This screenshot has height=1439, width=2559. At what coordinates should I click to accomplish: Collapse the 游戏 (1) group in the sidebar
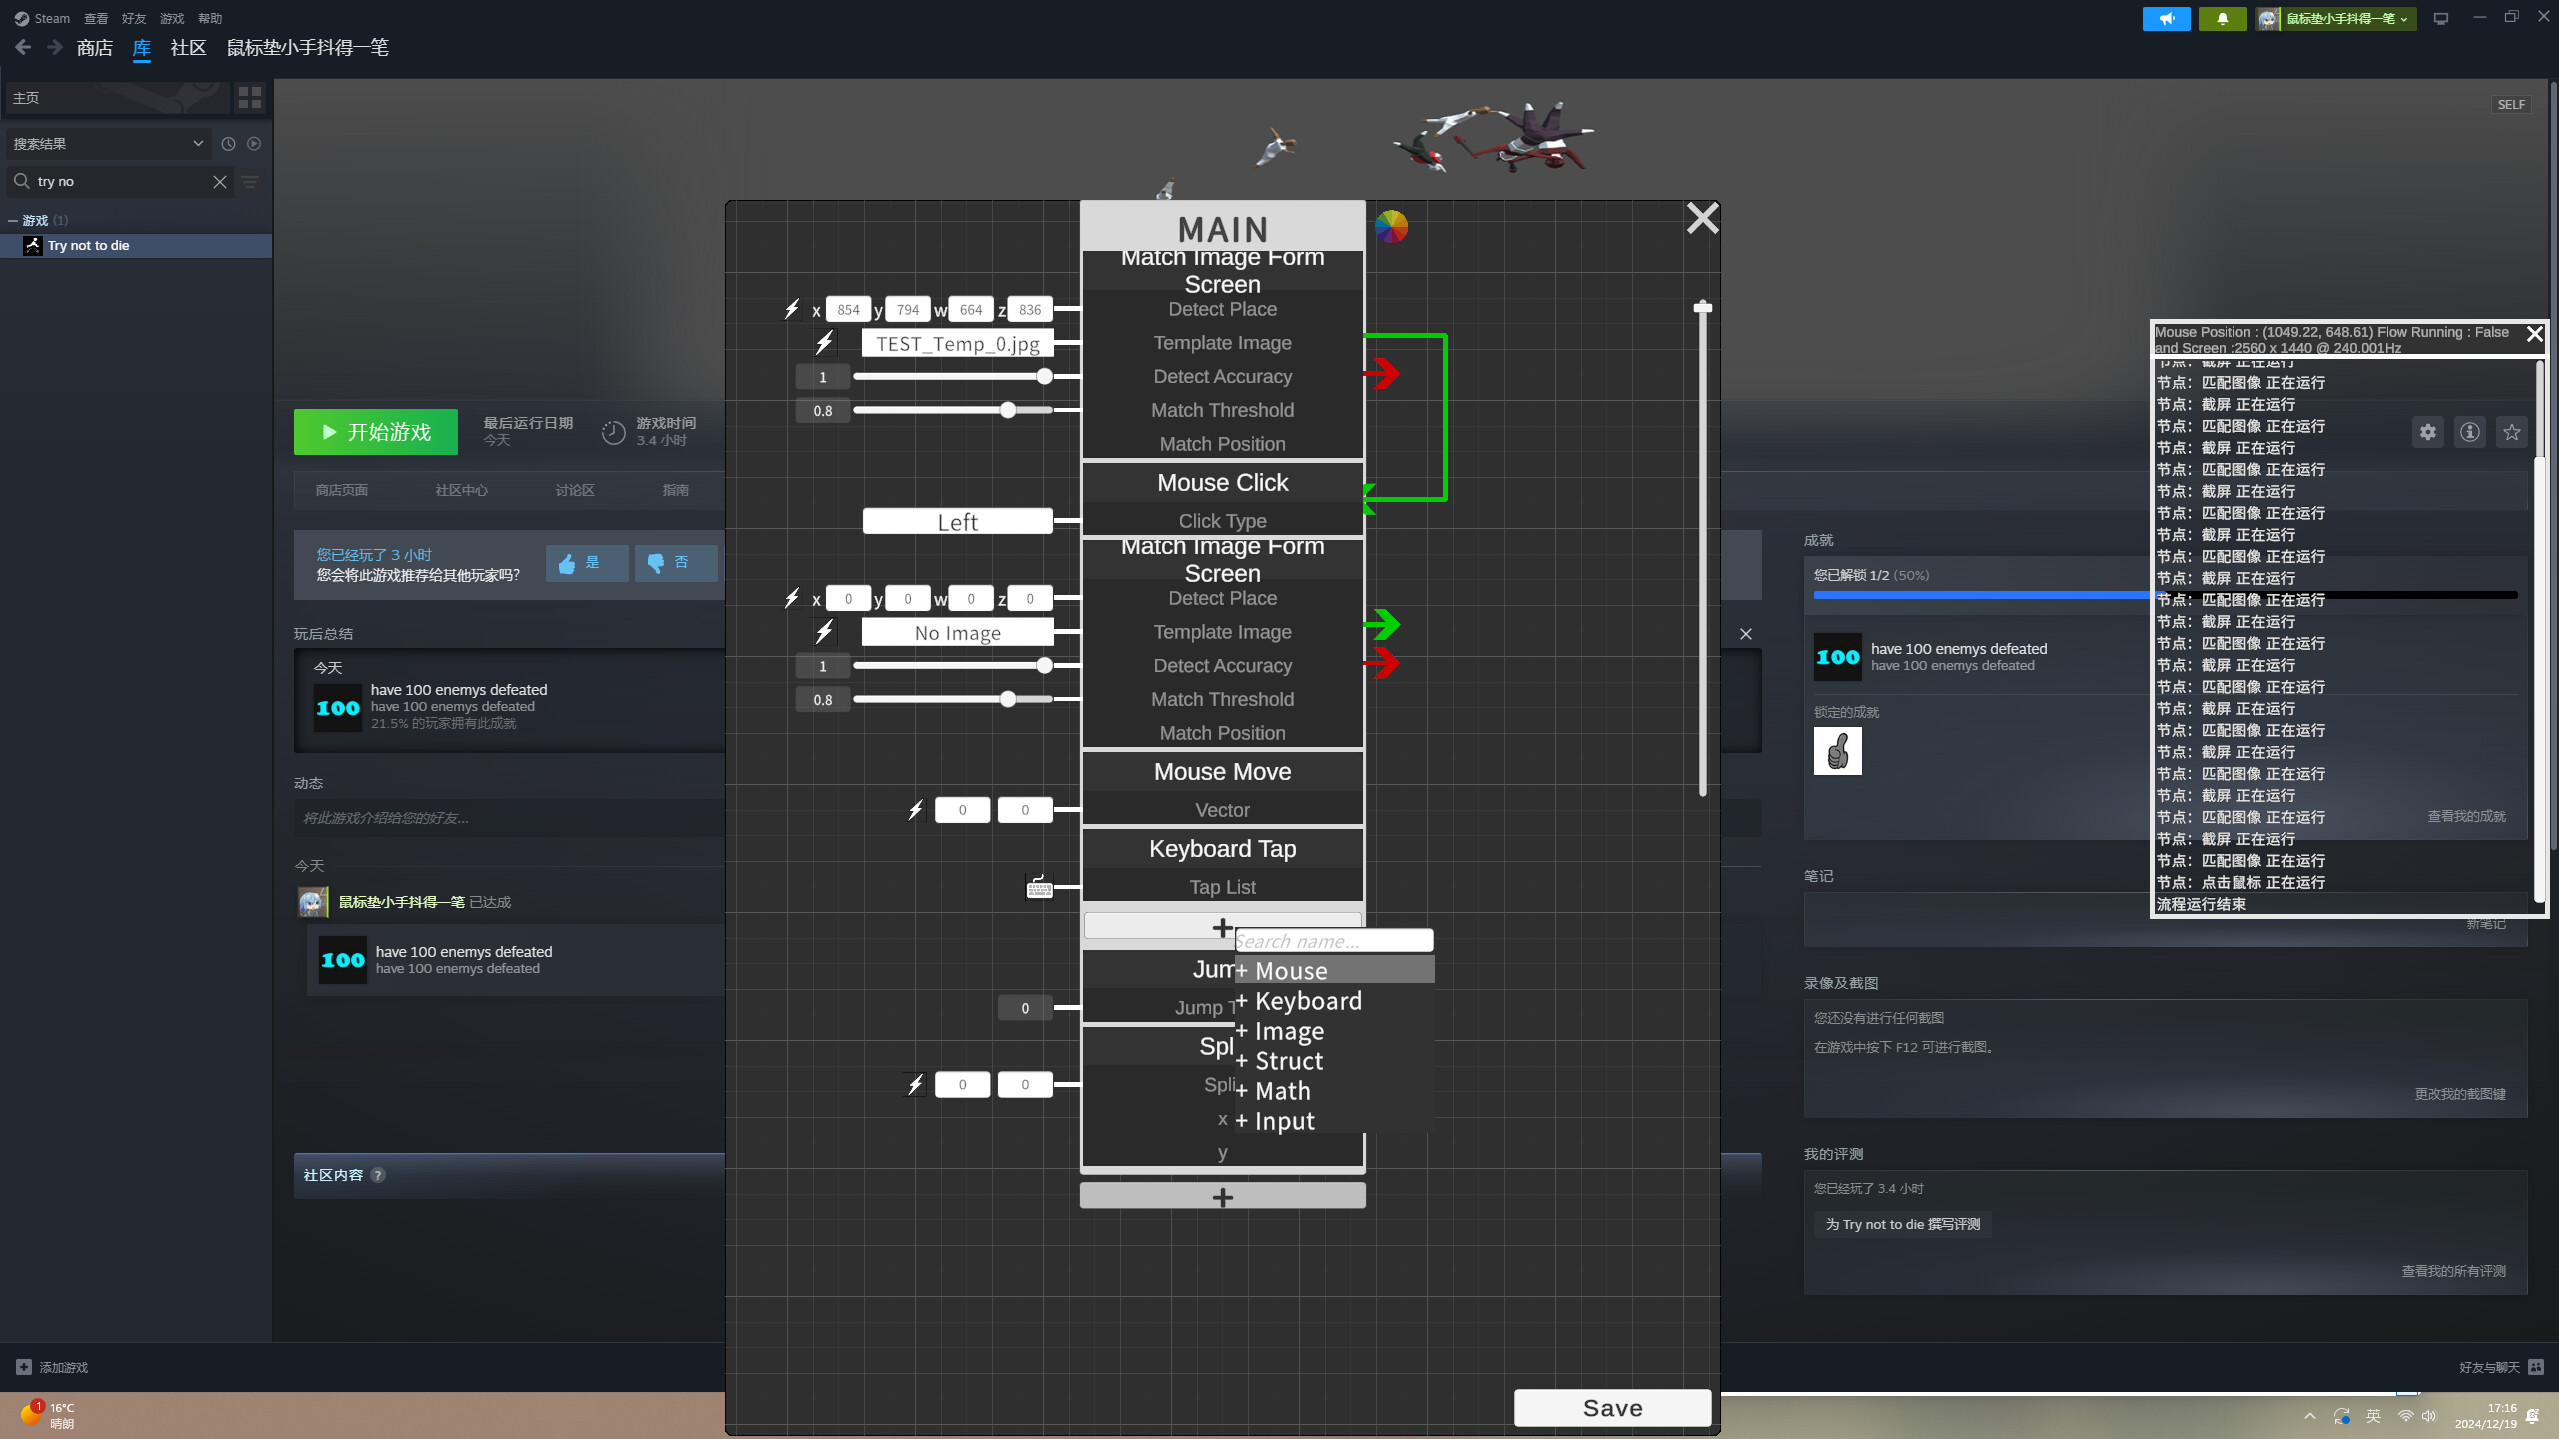point(13,220)
